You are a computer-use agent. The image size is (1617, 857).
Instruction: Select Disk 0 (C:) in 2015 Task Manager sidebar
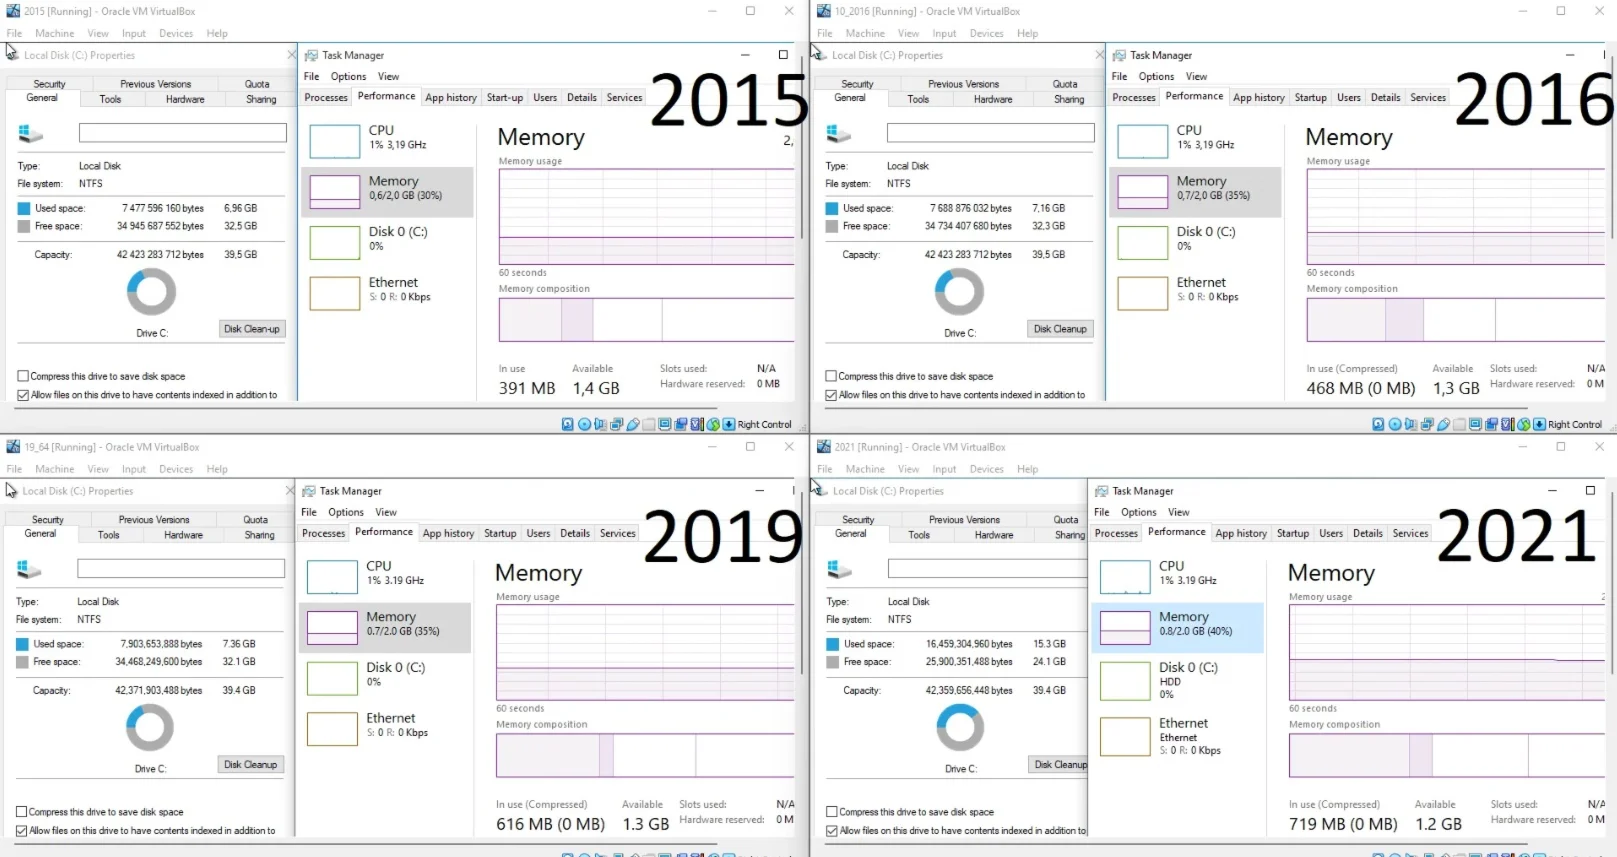(x=388, y=242)
